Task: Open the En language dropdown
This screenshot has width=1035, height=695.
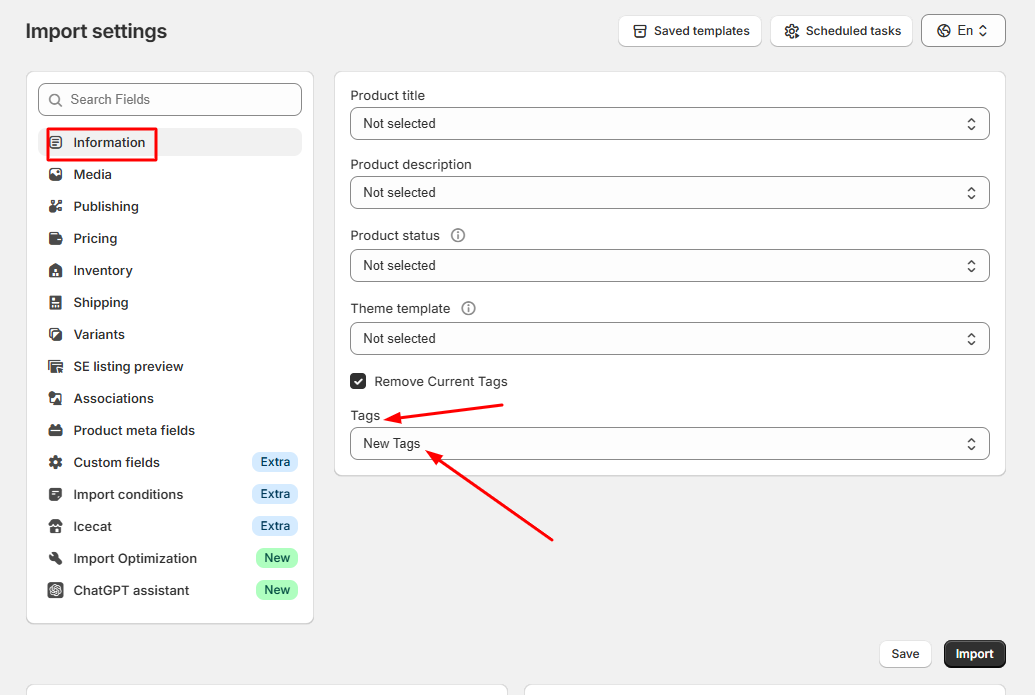Action: (x=963, y=31)
